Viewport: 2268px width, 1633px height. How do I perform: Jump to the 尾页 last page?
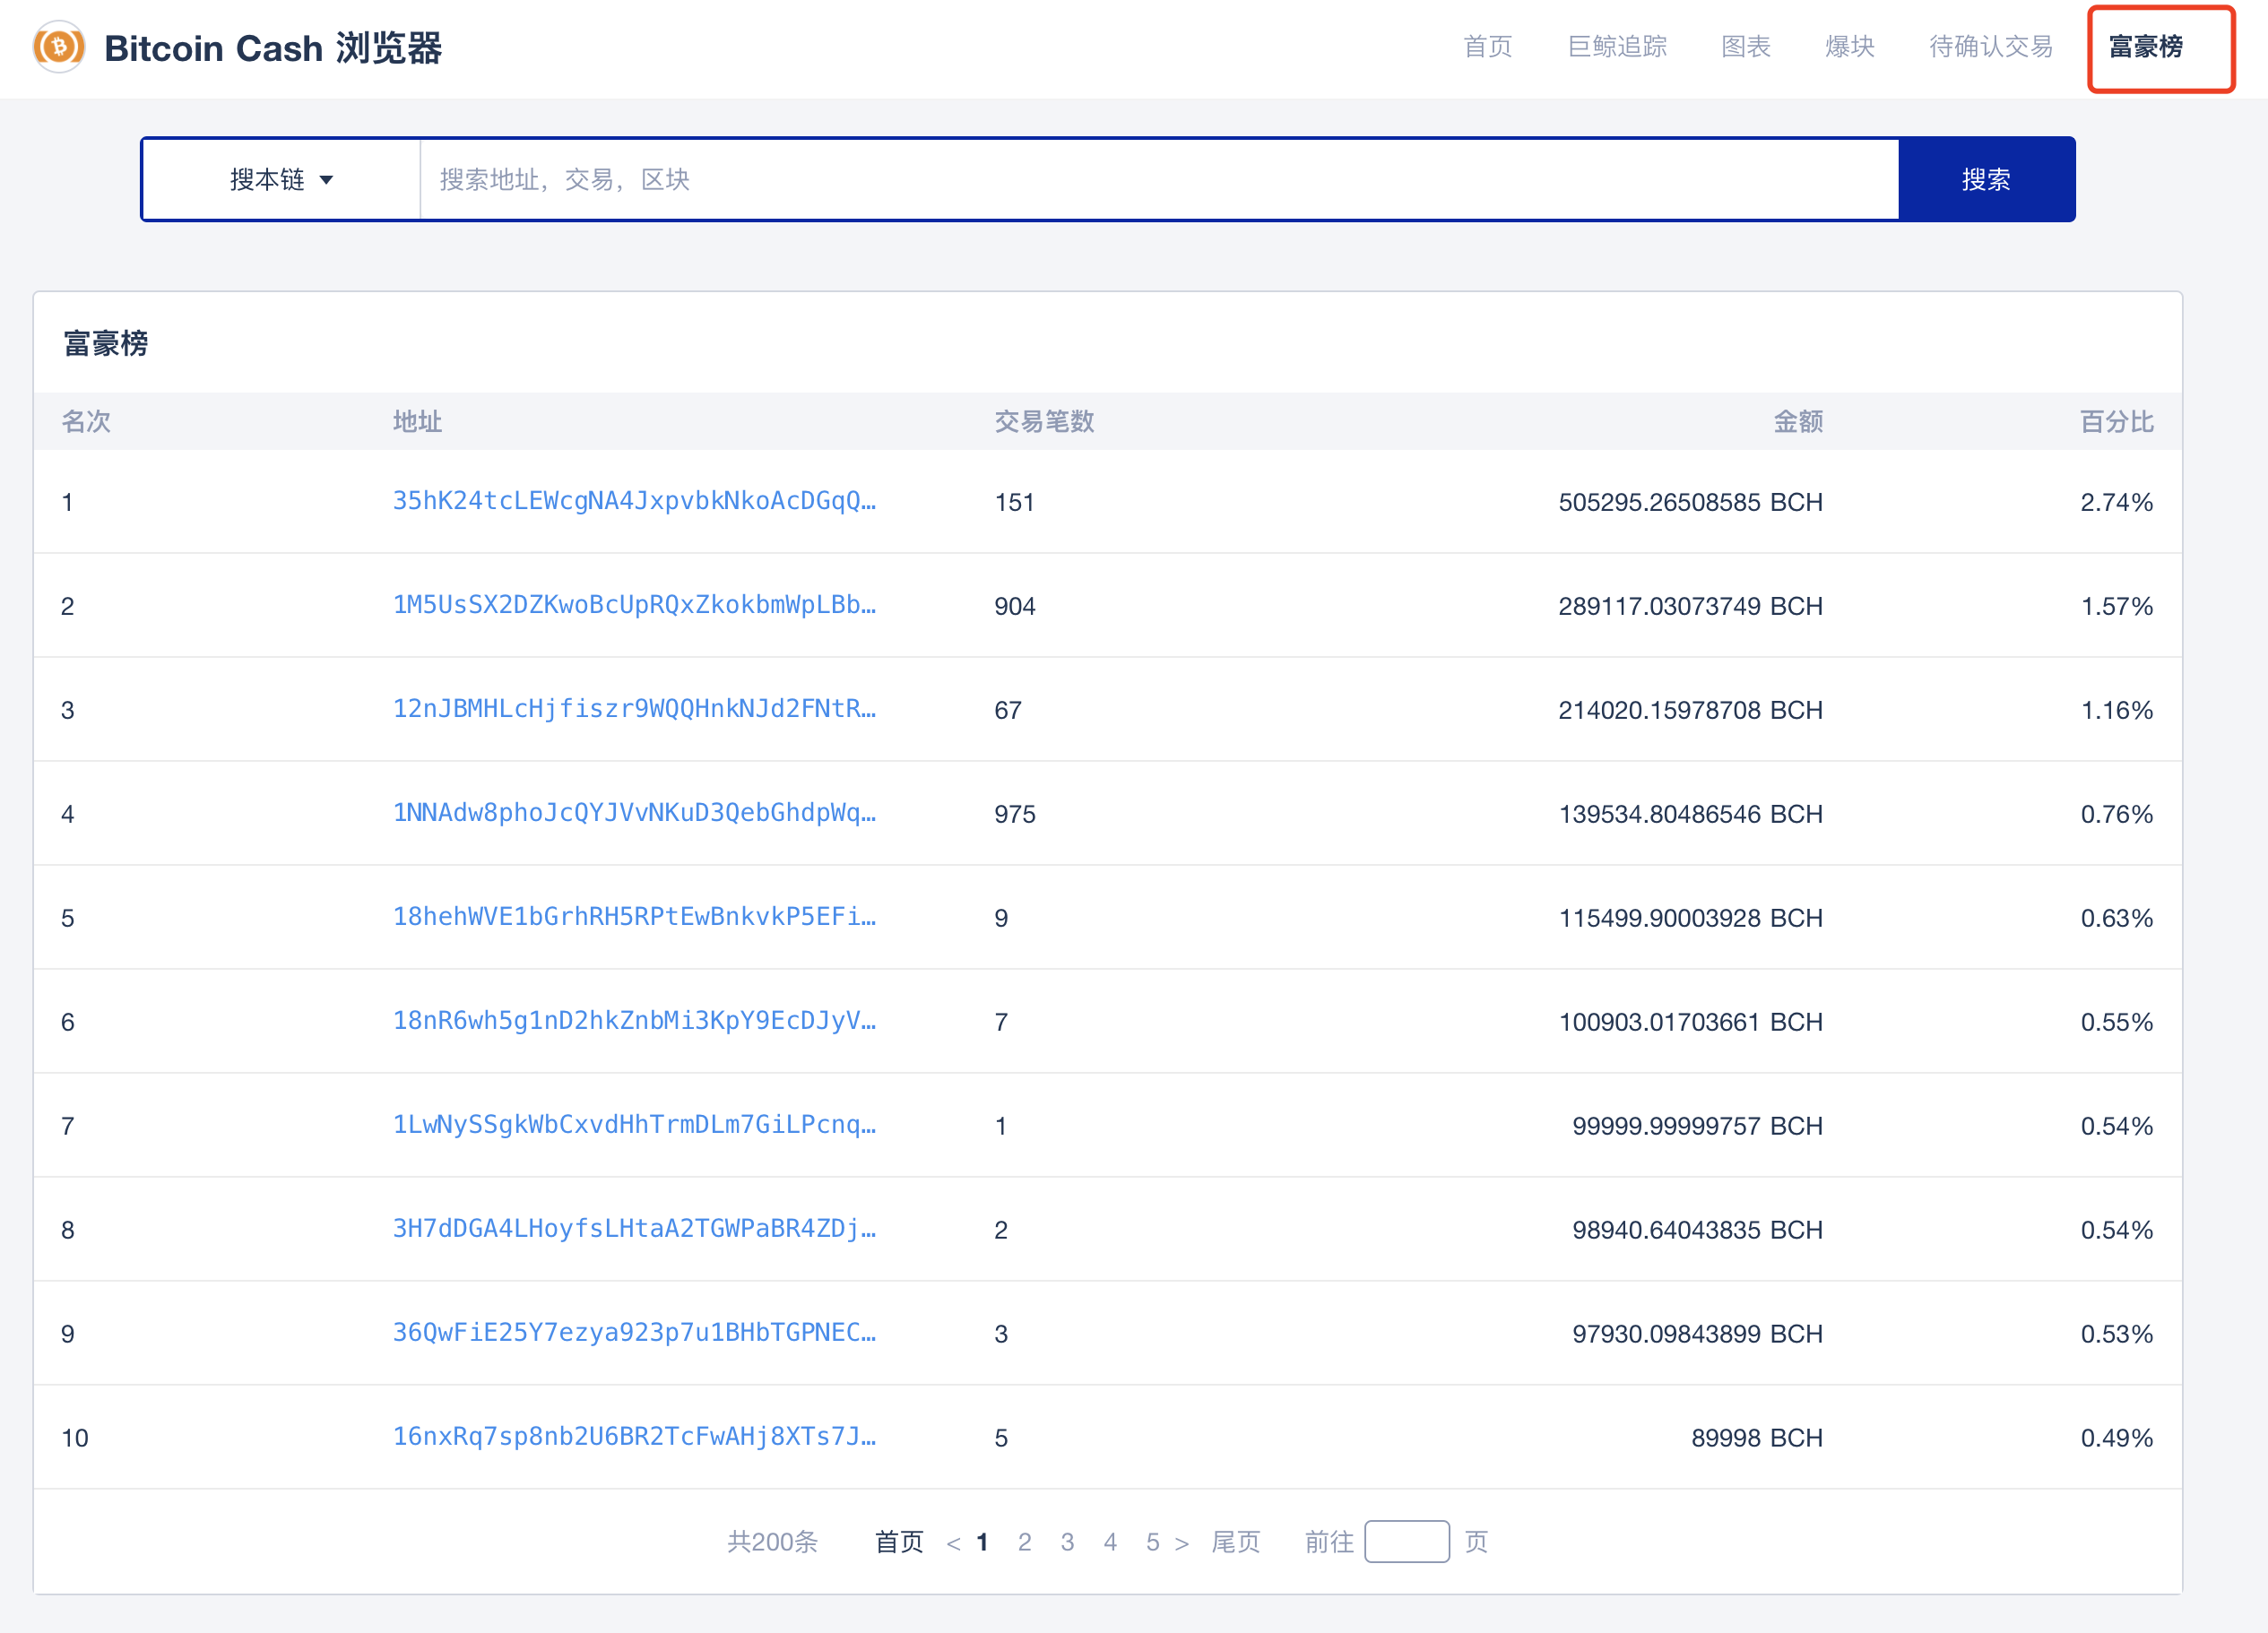click(1236, 1542)
